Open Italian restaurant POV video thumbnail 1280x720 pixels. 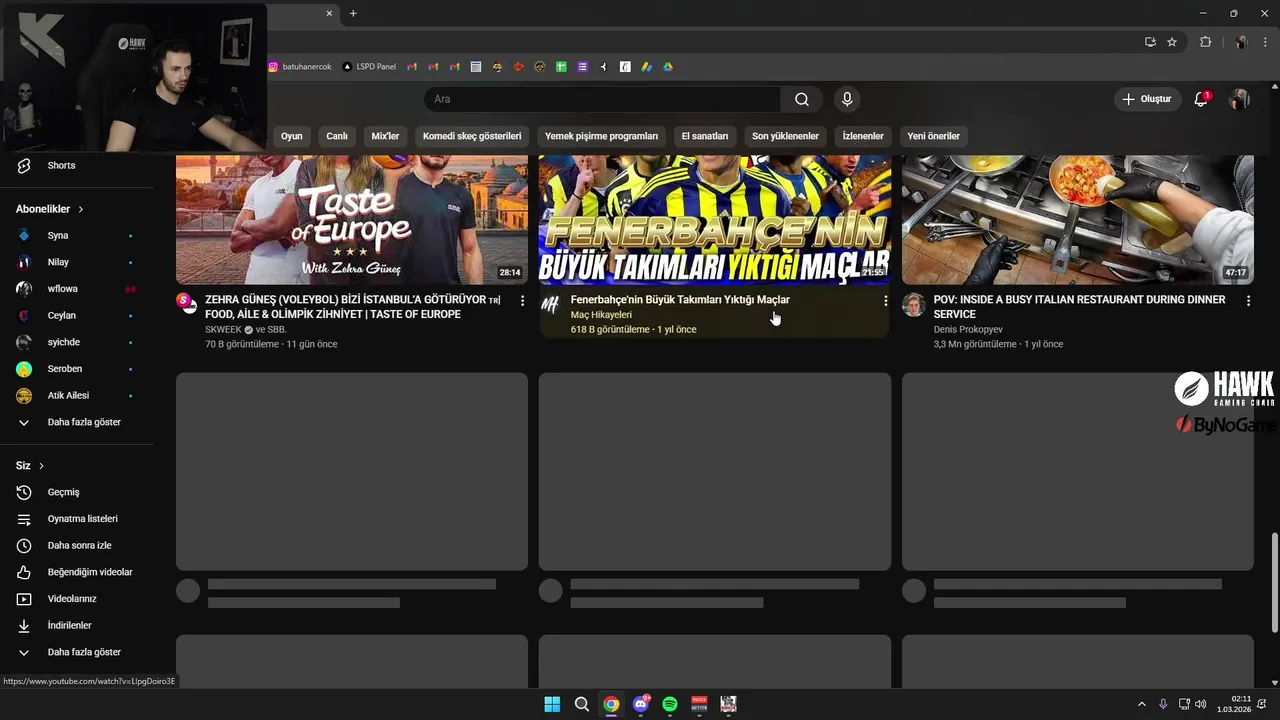[1078, 220]
